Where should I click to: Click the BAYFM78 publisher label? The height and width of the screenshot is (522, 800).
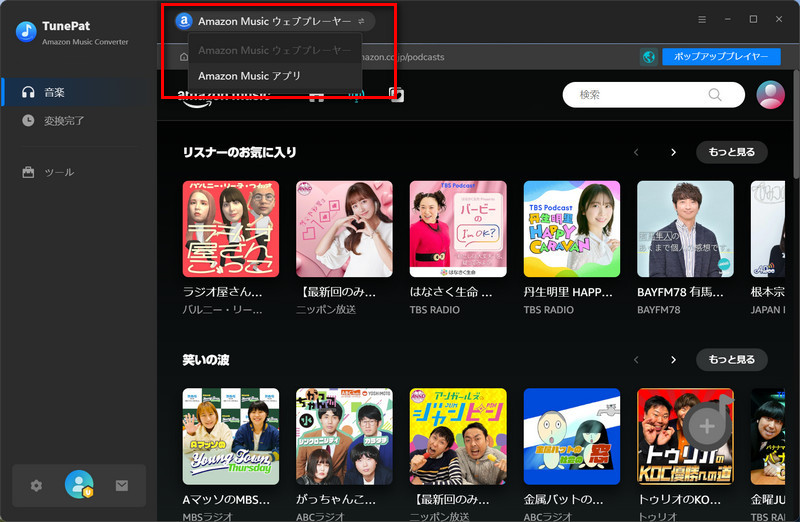tap(659, 310)
